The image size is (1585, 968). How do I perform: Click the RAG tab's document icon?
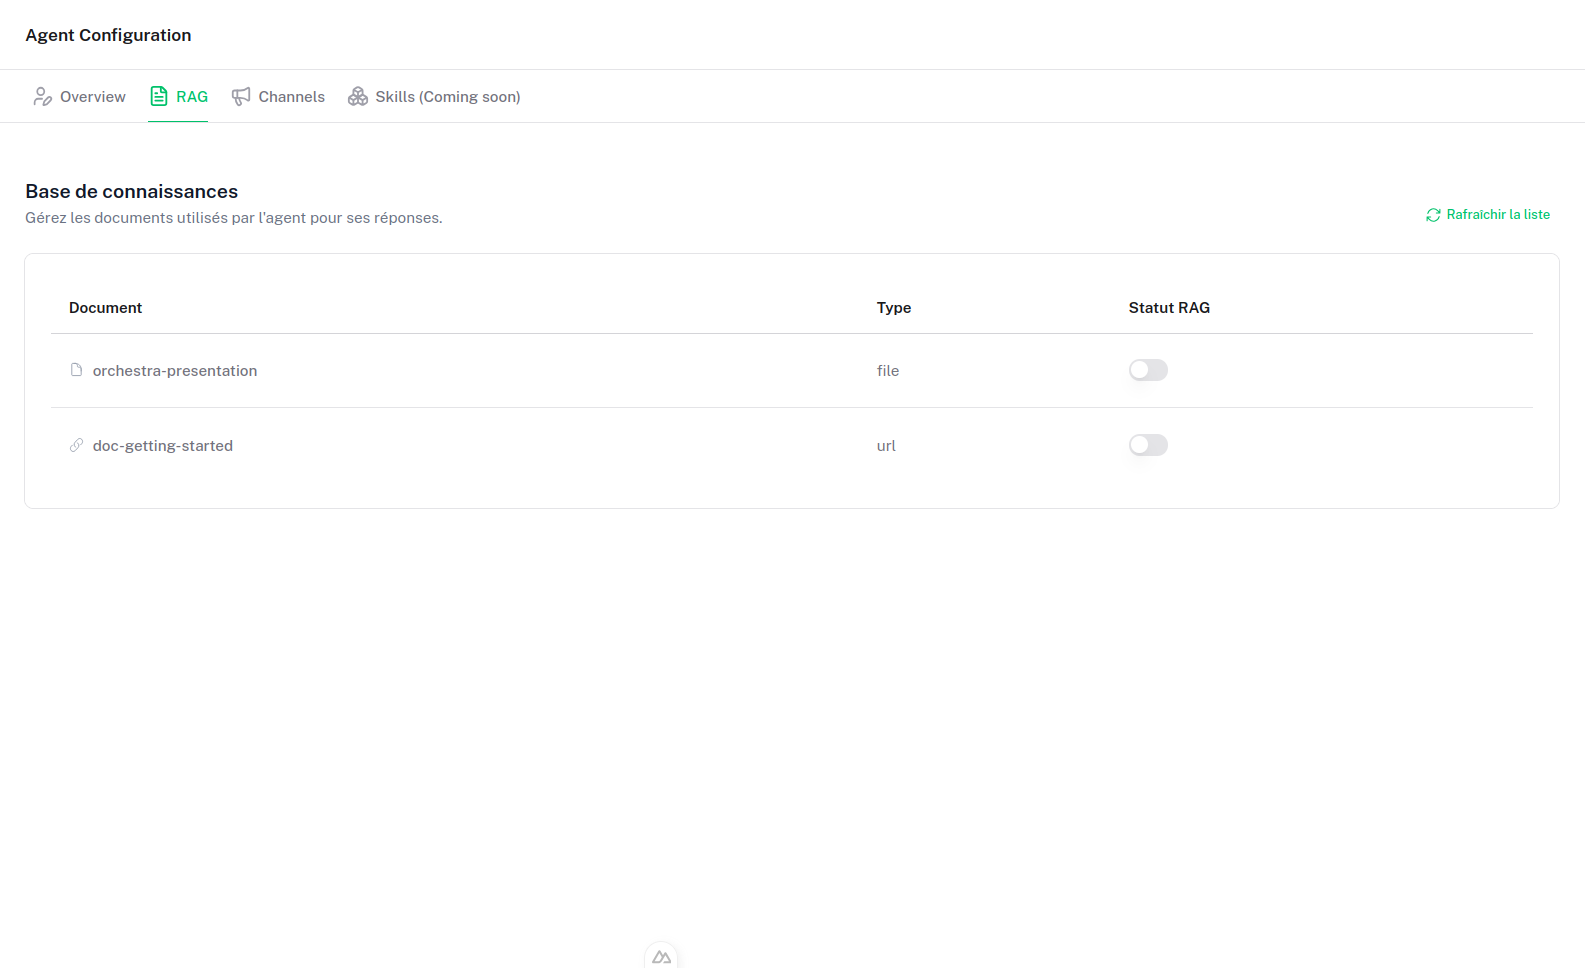(x=159, y=96)
